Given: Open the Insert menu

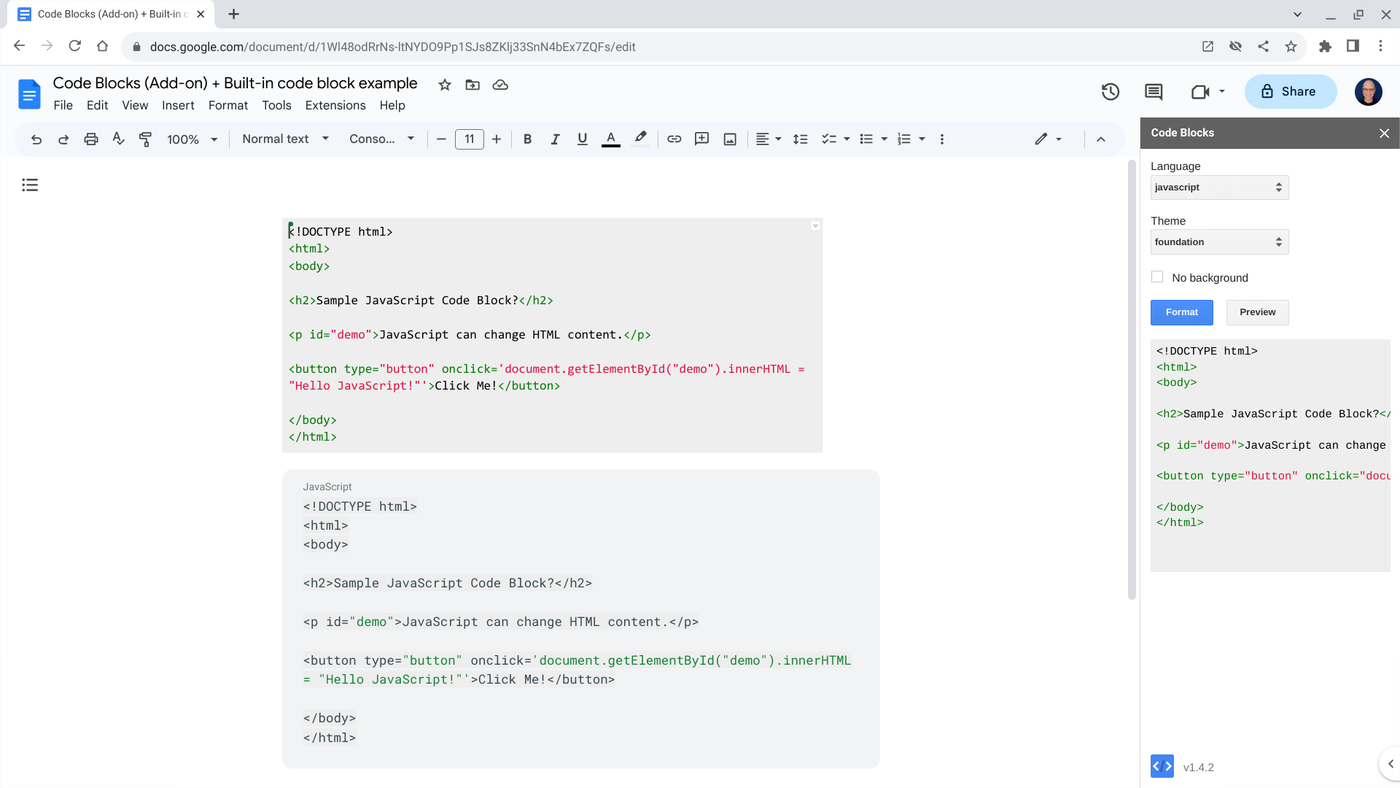Looking at the screenshot, I should [178, 105].
